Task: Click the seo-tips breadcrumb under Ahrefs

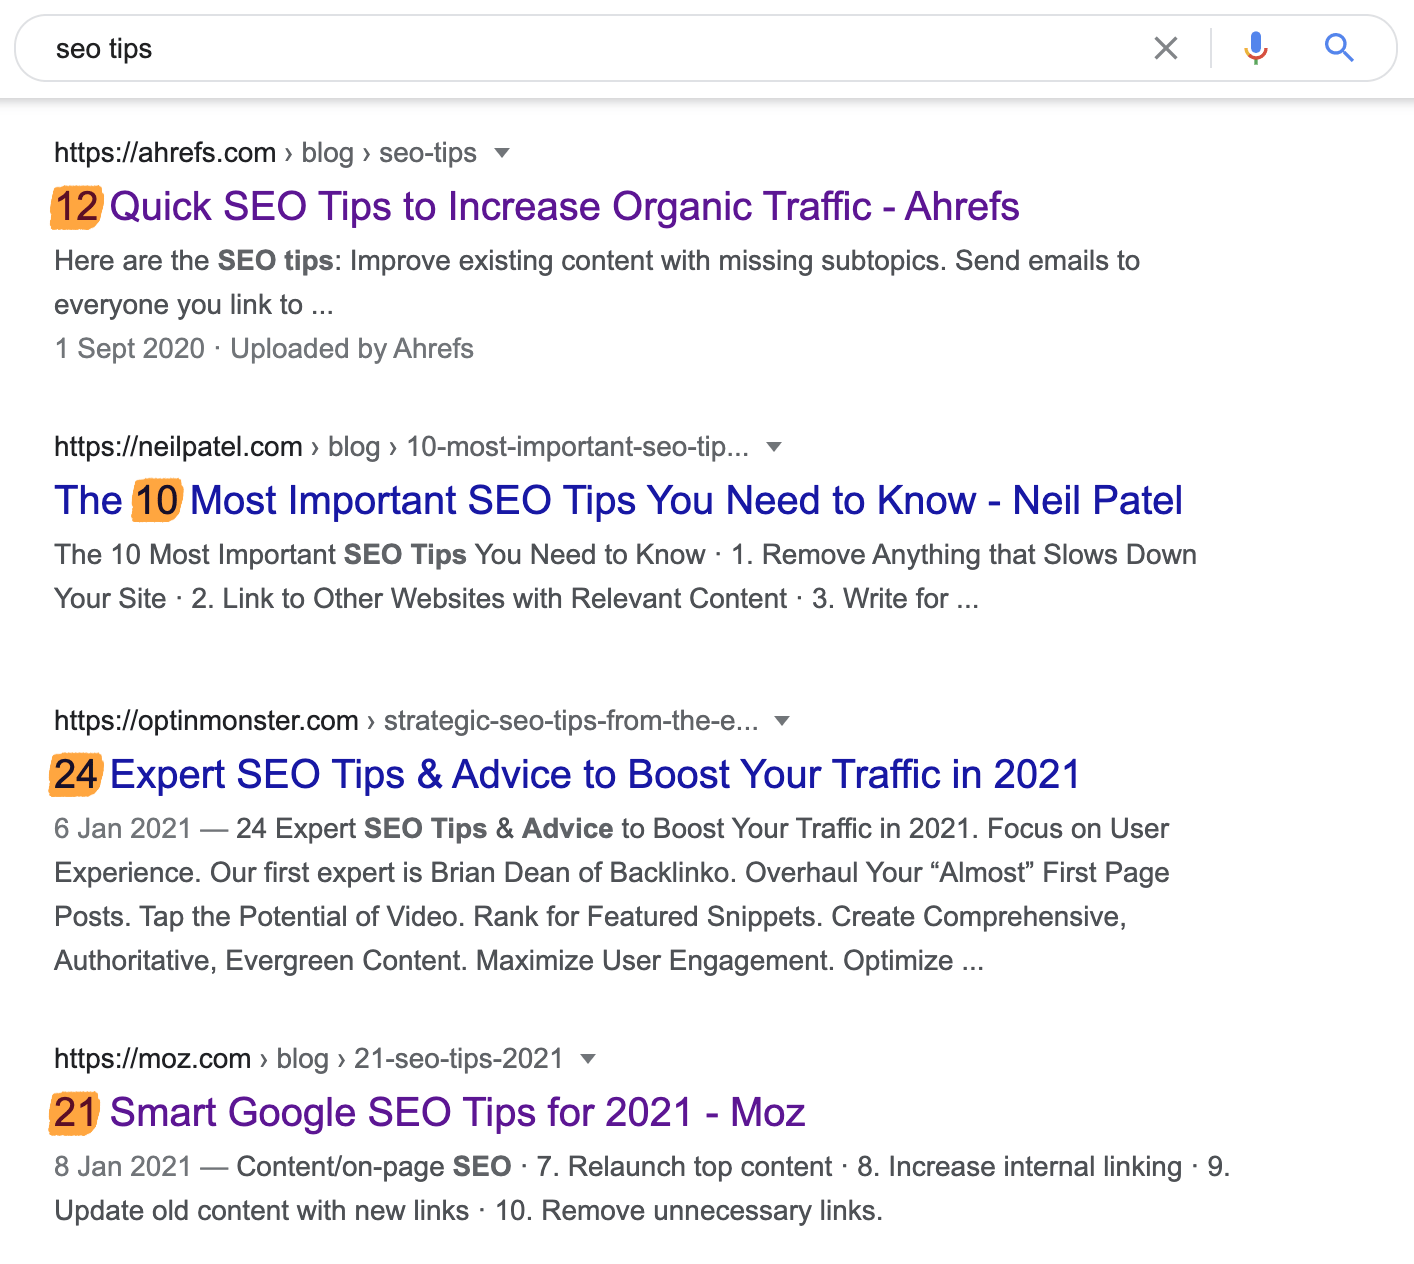Action: [427, 152]
